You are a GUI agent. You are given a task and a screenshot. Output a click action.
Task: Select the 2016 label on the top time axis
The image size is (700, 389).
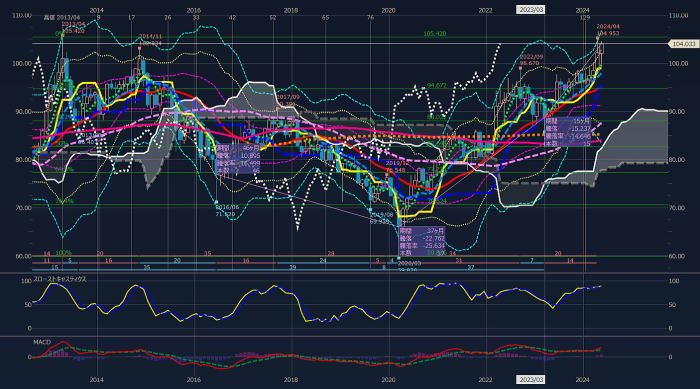pyautogui.click(x=194, y=10)
